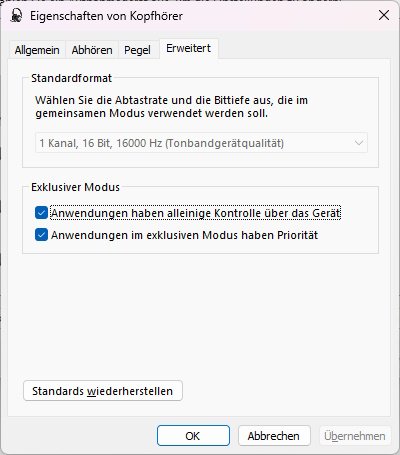Viewport: 400px width, 455px height.
Task: Confirm the dialog with OK
Action: 193,436
